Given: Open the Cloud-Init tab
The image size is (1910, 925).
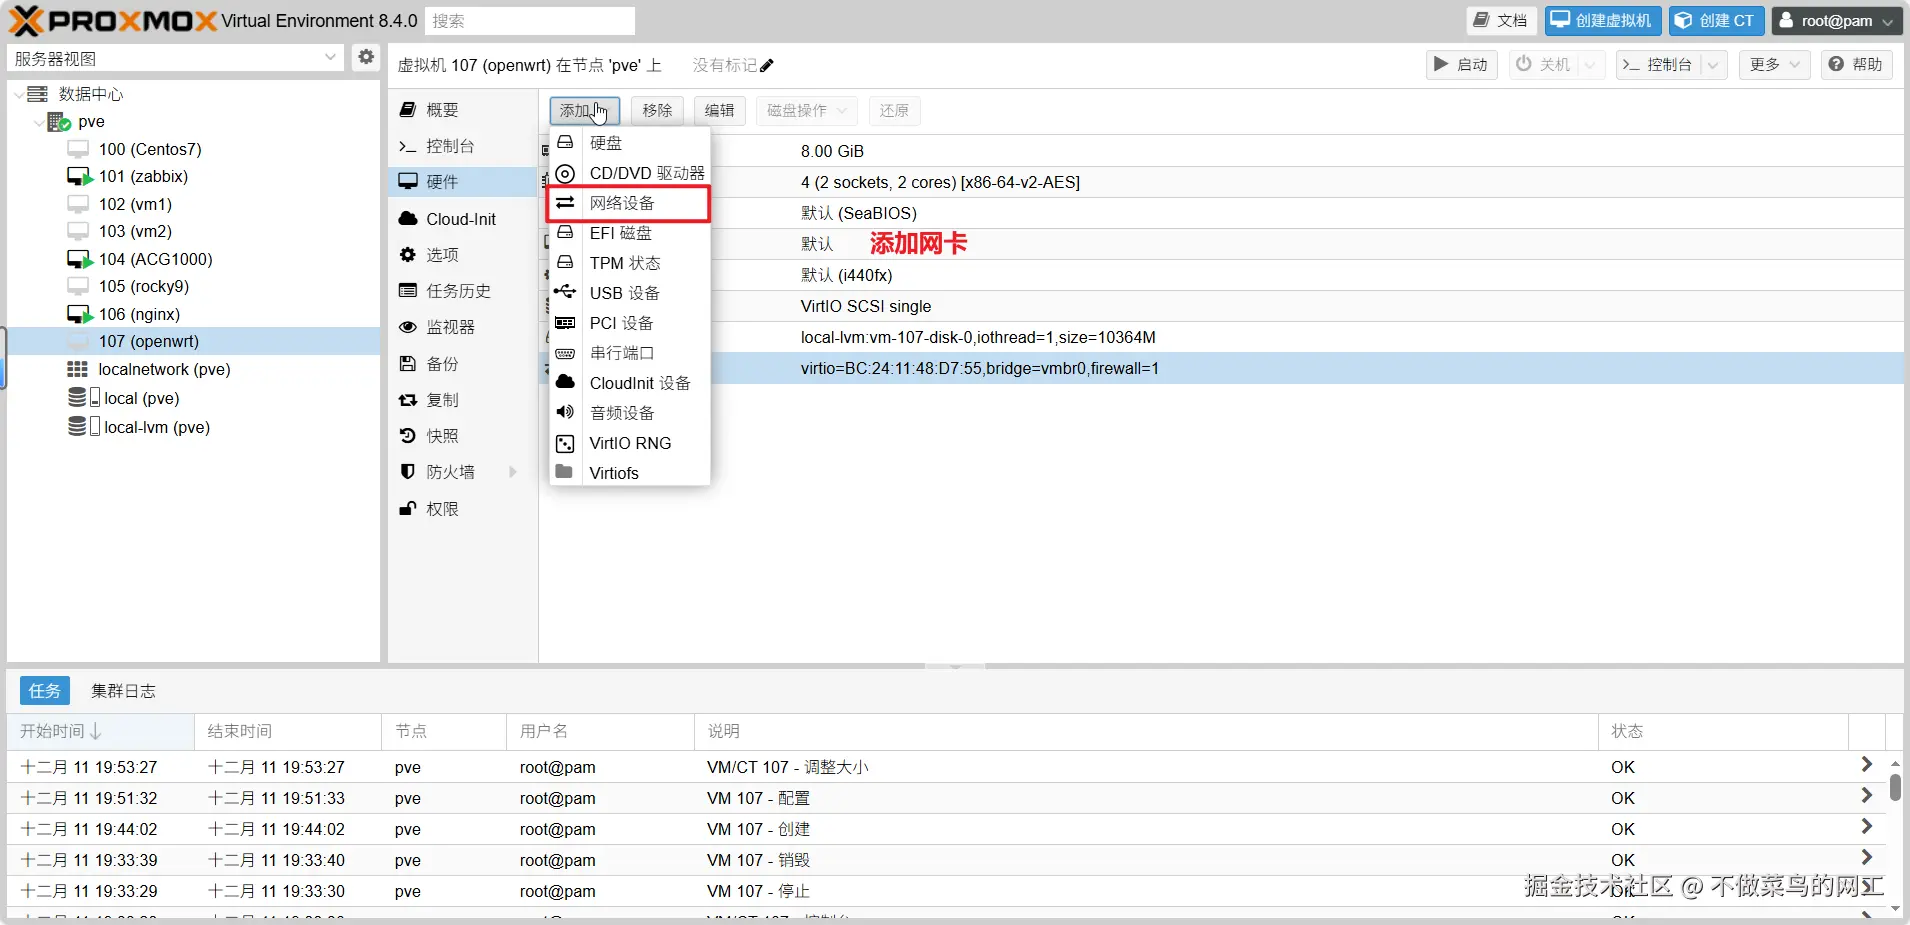Looking at the screenshot, I should pyautogui.click(x=463, y=219).
